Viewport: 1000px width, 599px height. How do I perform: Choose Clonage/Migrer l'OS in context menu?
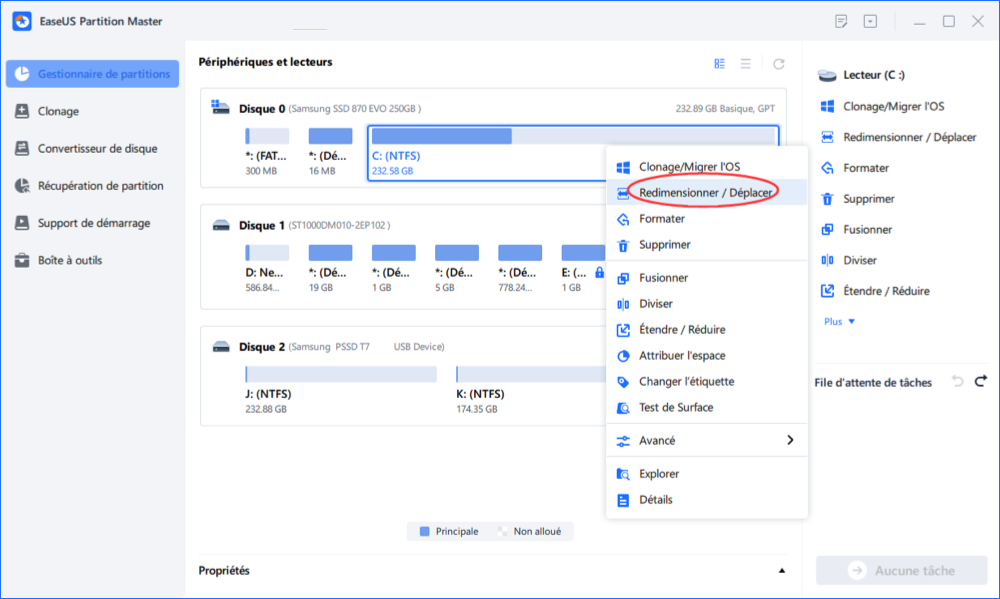tap(707, 166)
